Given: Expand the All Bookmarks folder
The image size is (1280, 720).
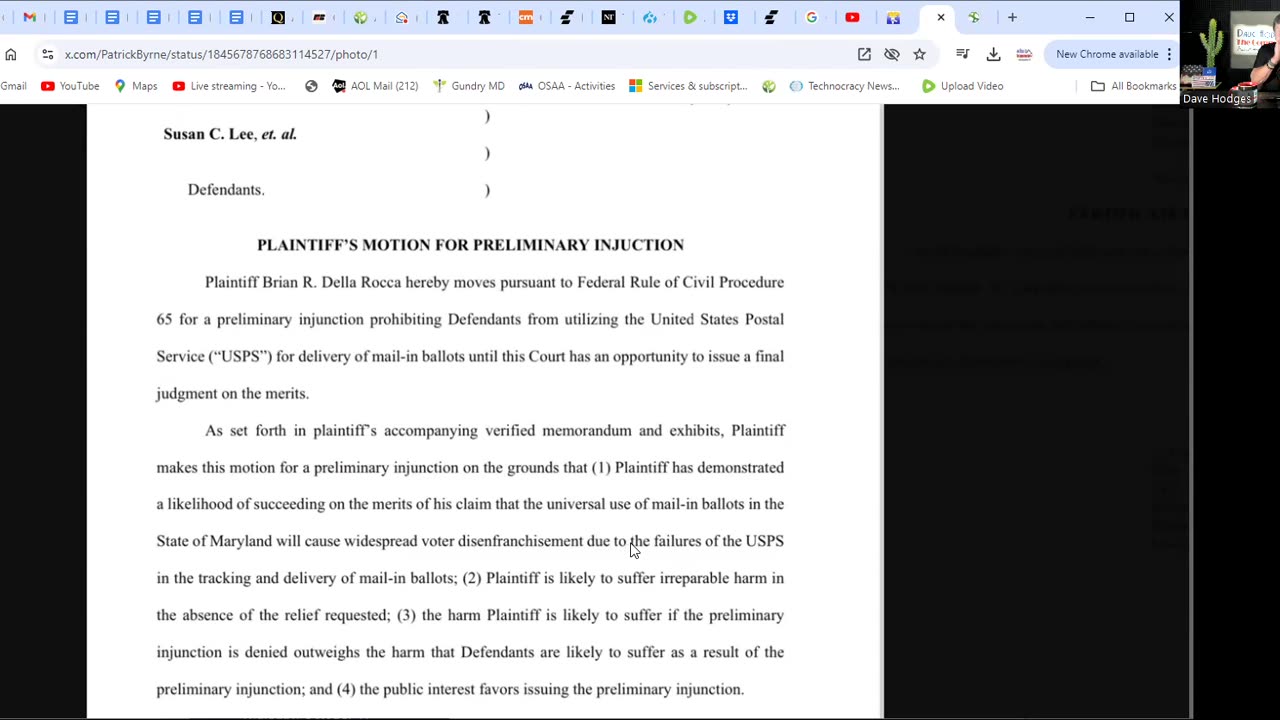Looking at the screenshot, I should point(1133,86).
